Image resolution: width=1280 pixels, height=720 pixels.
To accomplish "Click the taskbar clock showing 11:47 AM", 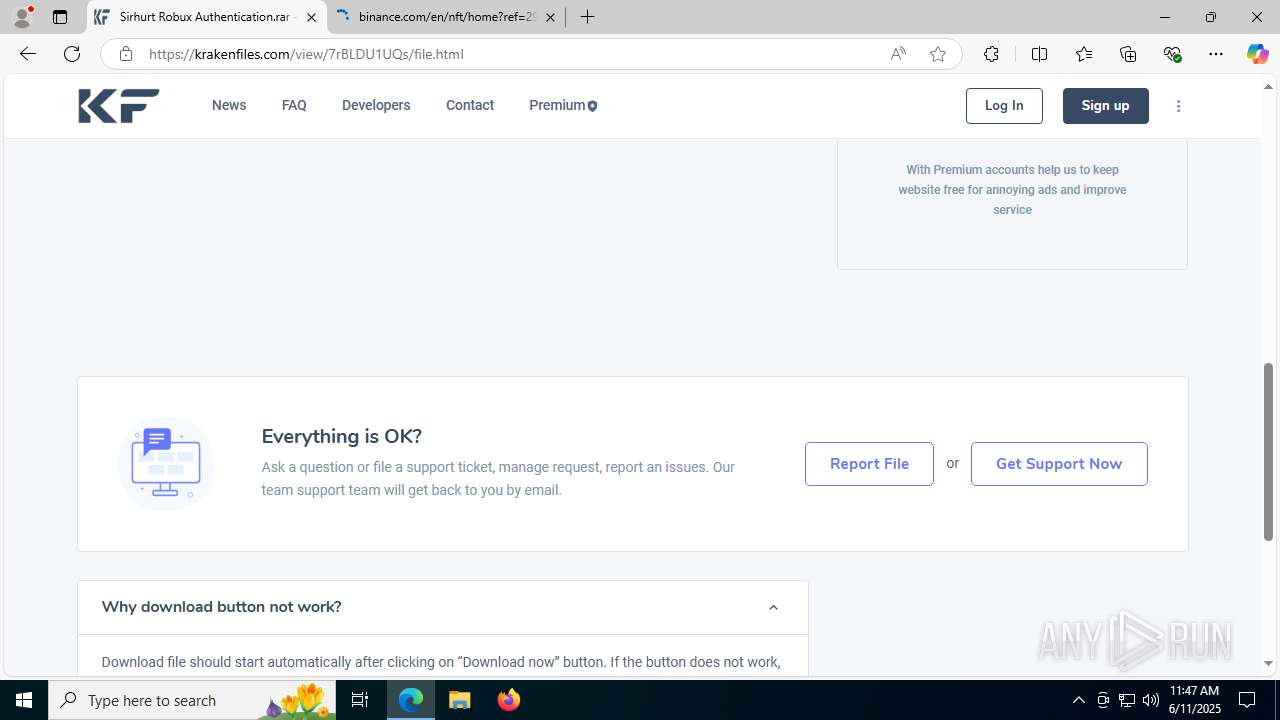I will 1194,700.
